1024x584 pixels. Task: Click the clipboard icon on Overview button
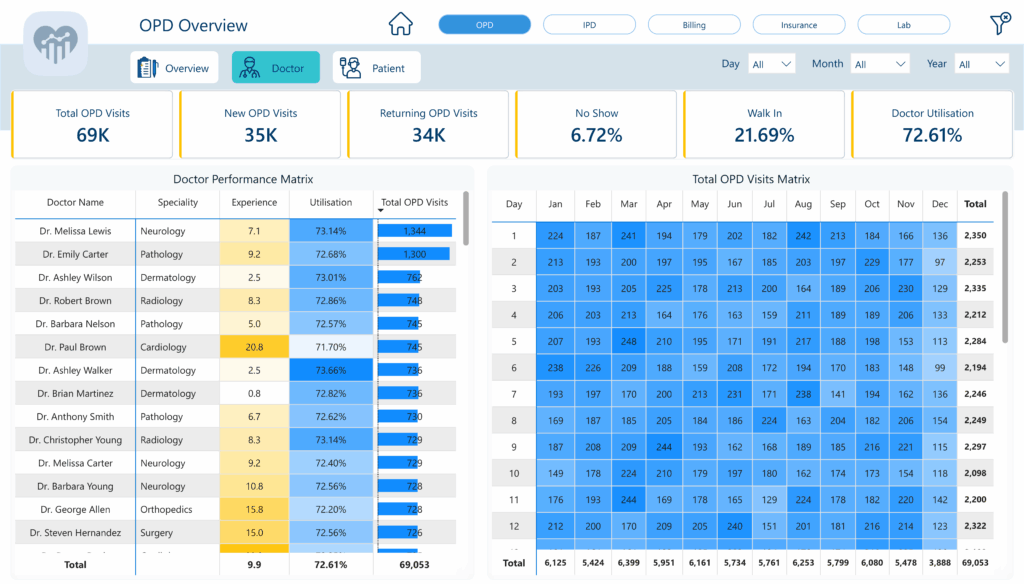(148, 68)
